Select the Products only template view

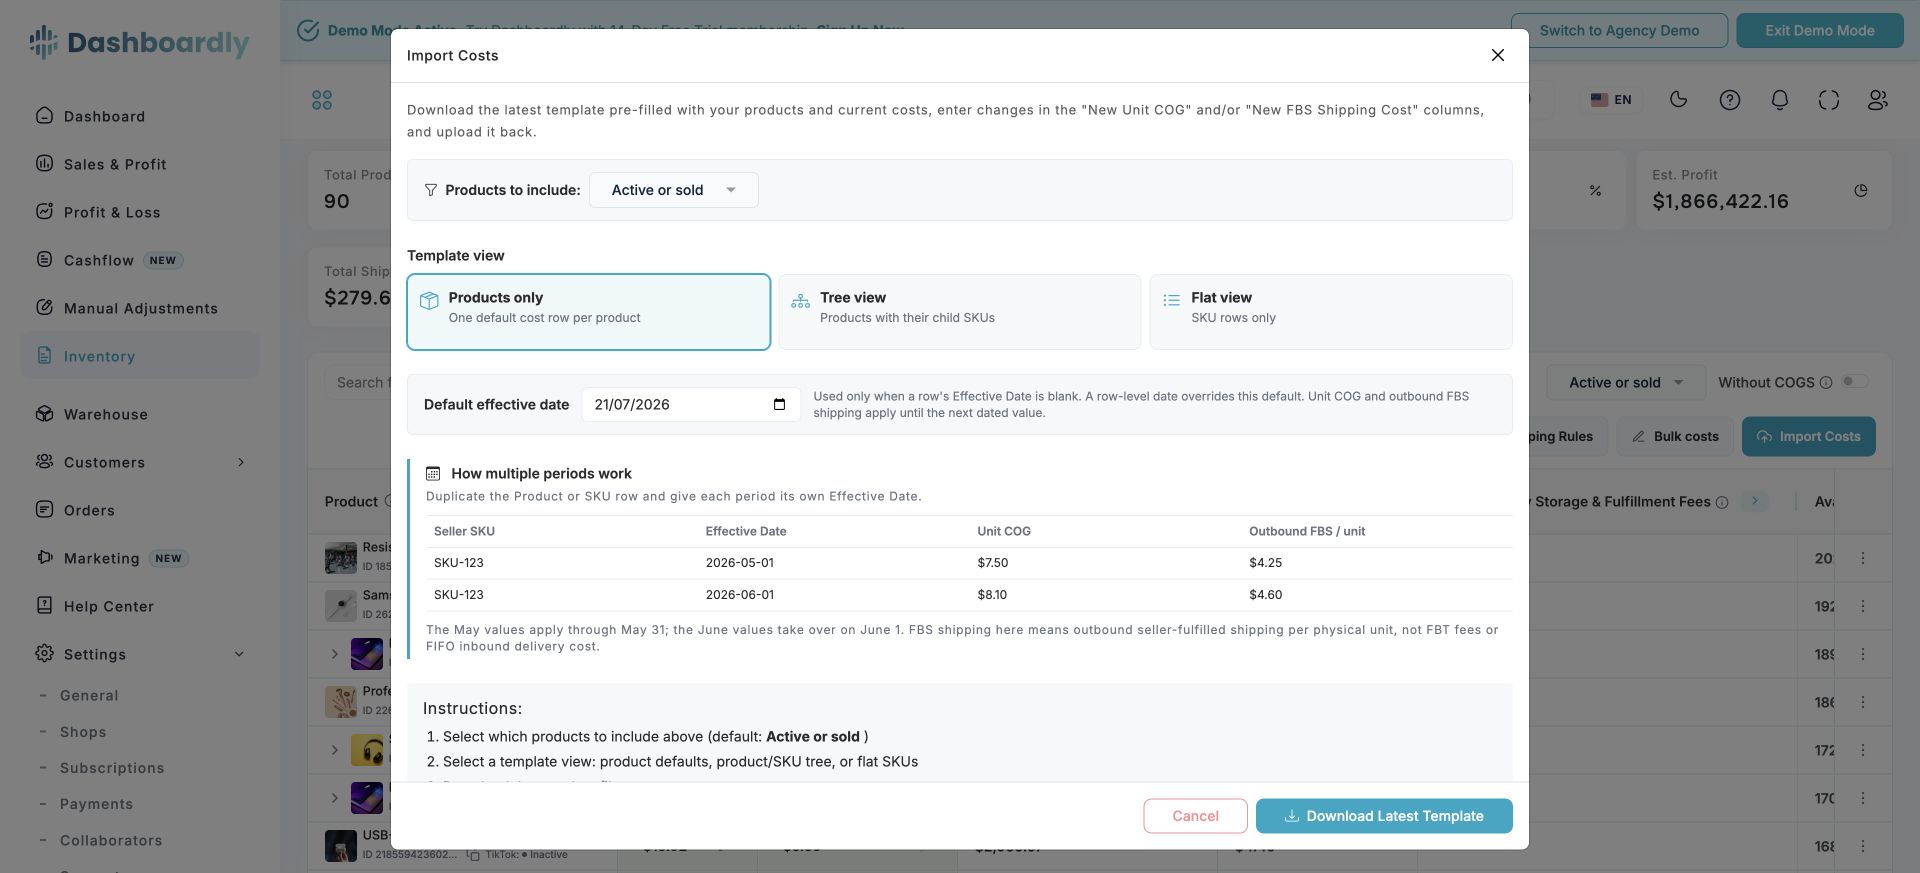point(588,312)
